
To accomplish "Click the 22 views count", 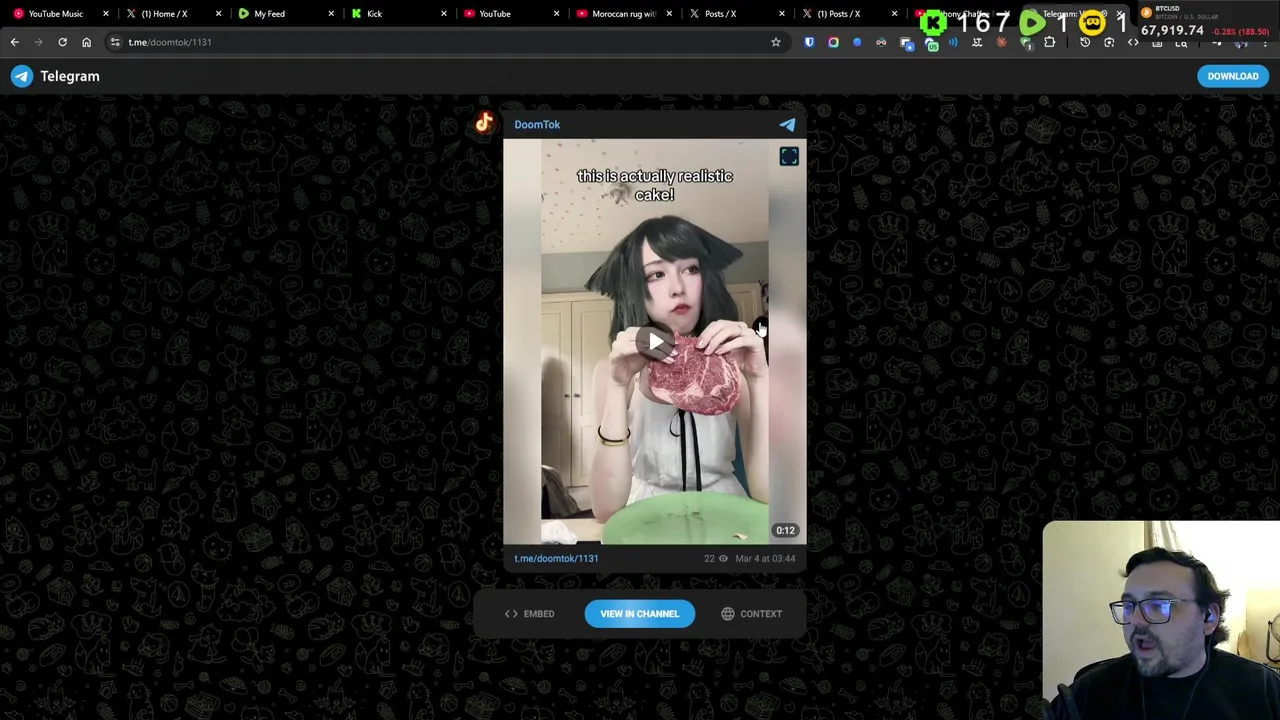I will pyautogui.click(x=716, y=559).
